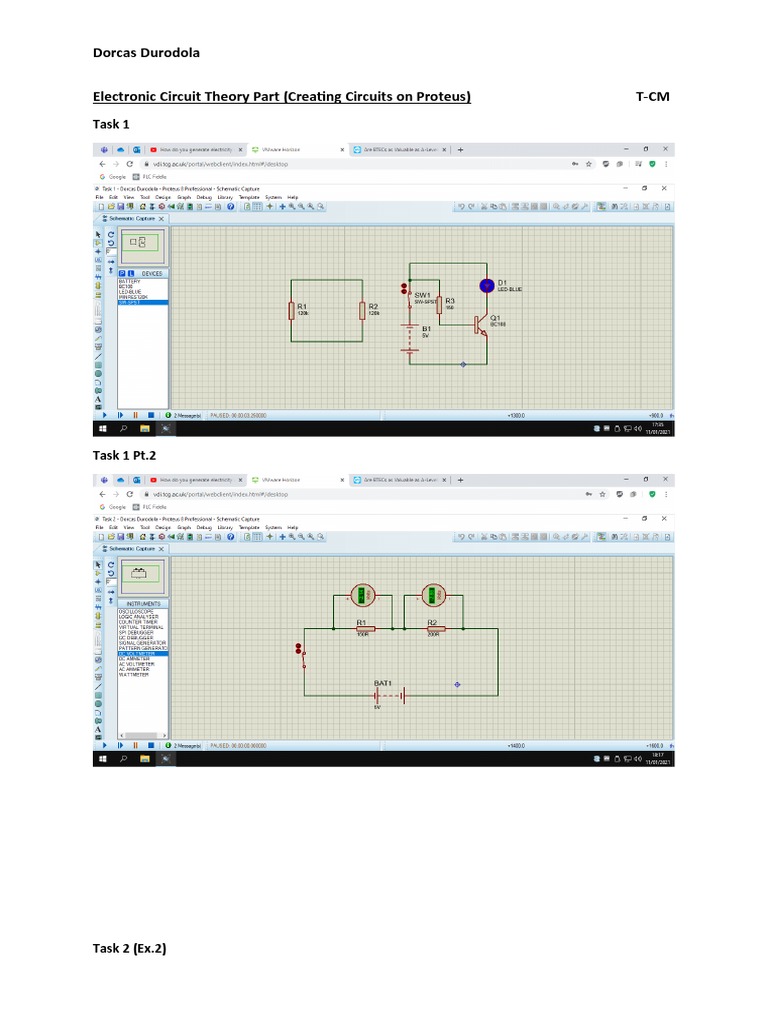This screenshot has width=768, height=1024.
Task: Select the Schematic Capture tab in Task 1 window
Action: [x=132, y=219]
